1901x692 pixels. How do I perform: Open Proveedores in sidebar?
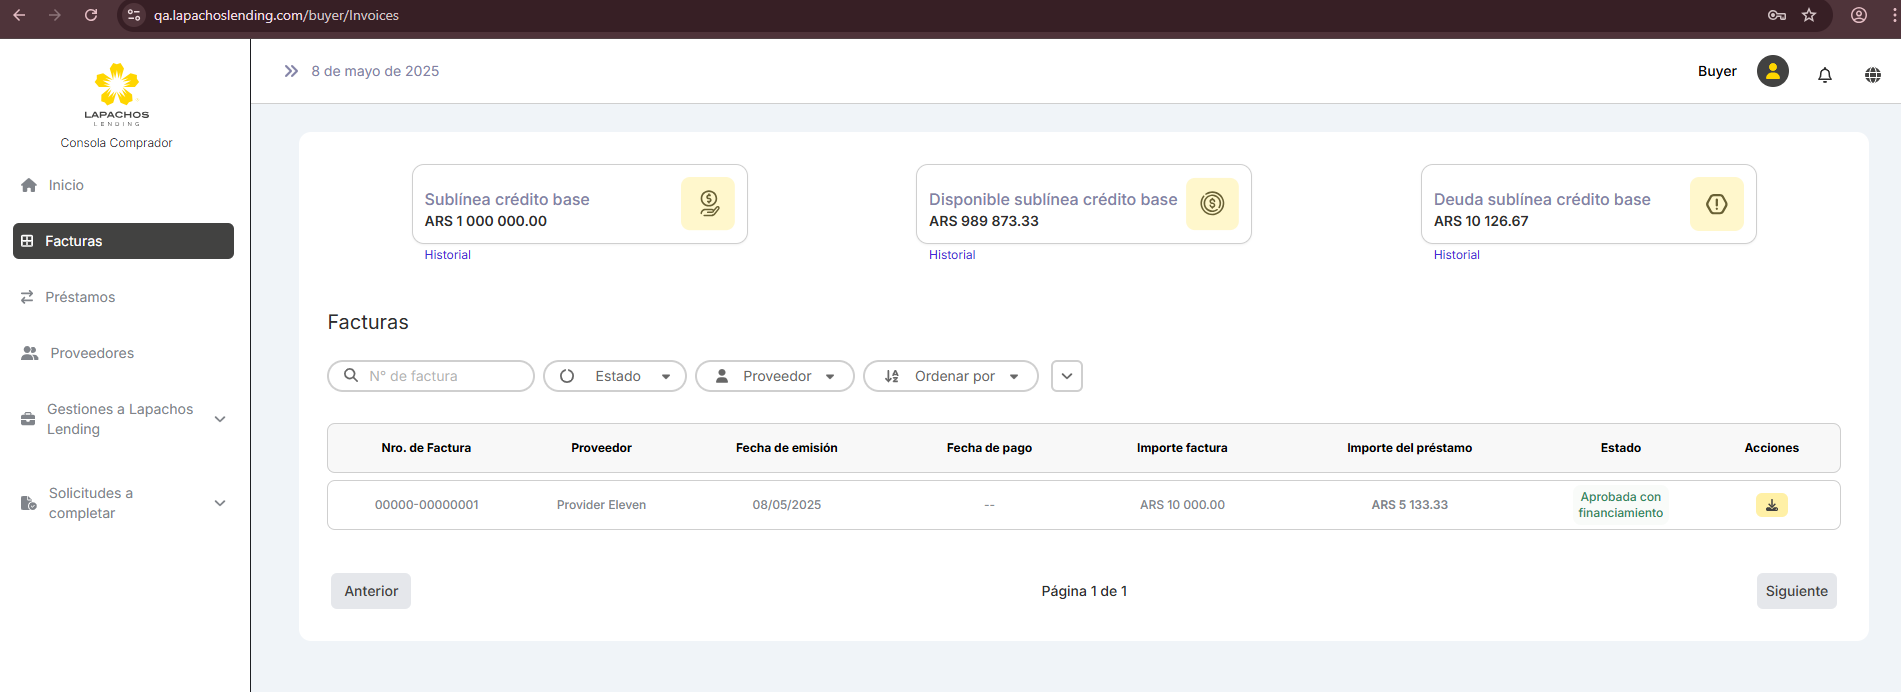coord(92,353)
